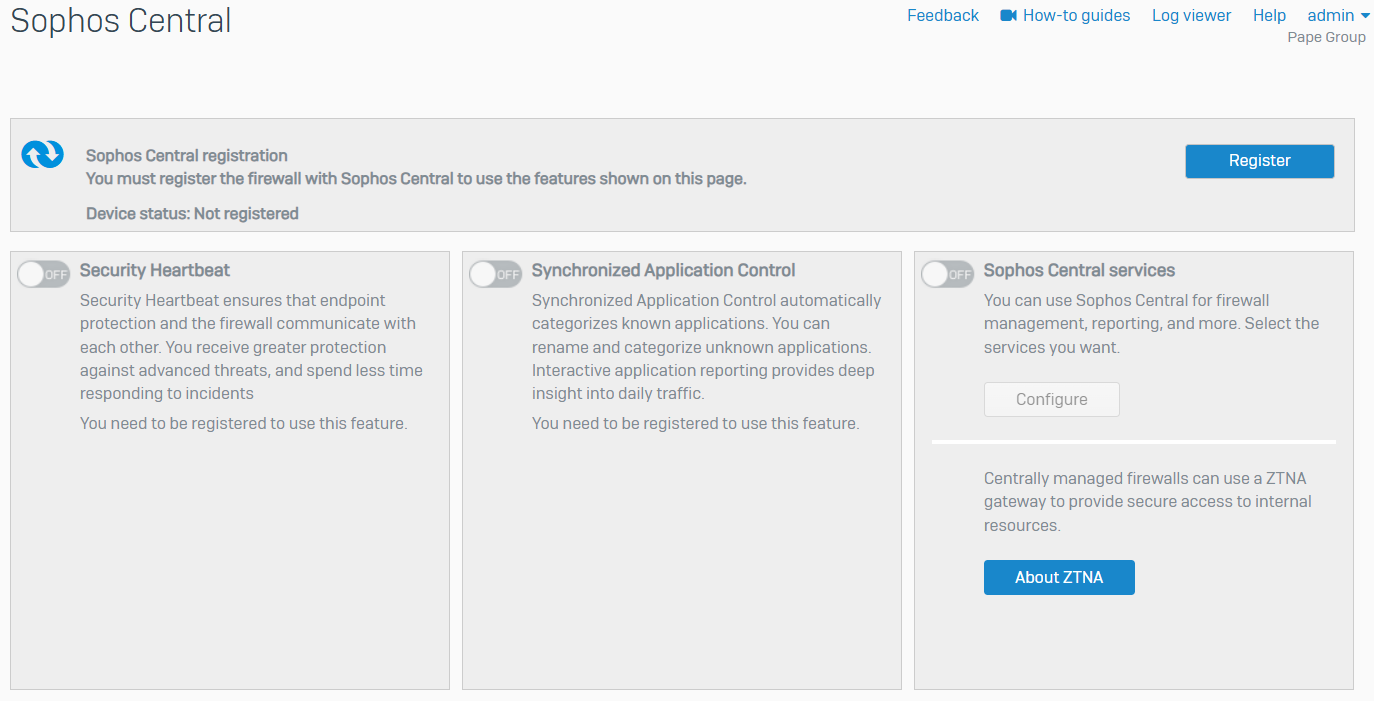Click the video camera icon beside How-to guides
The image size is (1374, 701).
(x=1008, y=15)
